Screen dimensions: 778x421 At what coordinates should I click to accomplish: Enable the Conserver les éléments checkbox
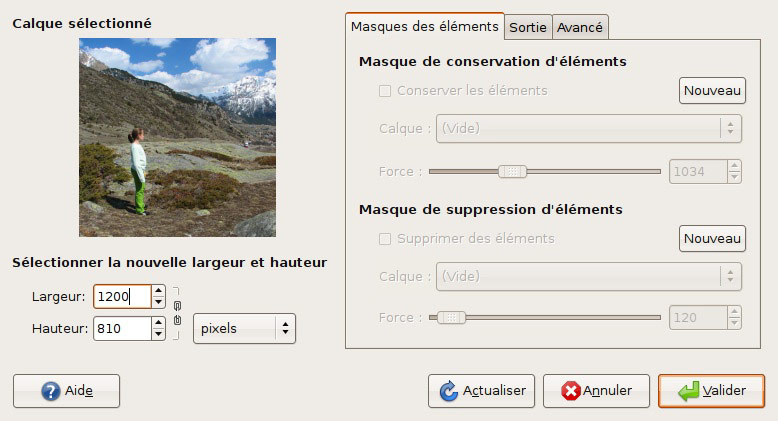pos(385,91)
